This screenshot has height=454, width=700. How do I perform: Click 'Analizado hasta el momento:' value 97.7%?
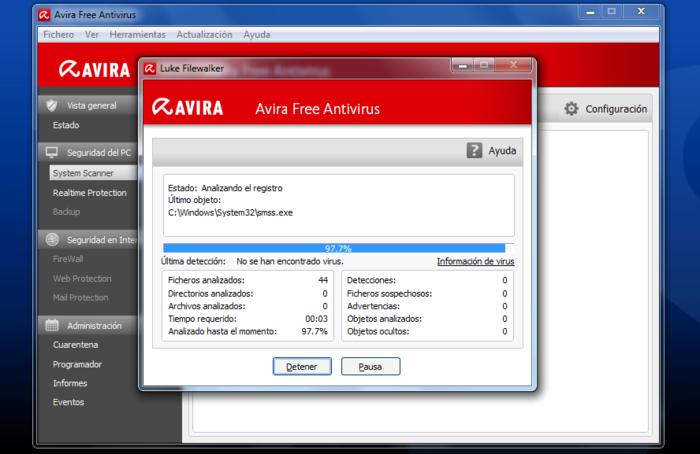click(314, 331)
